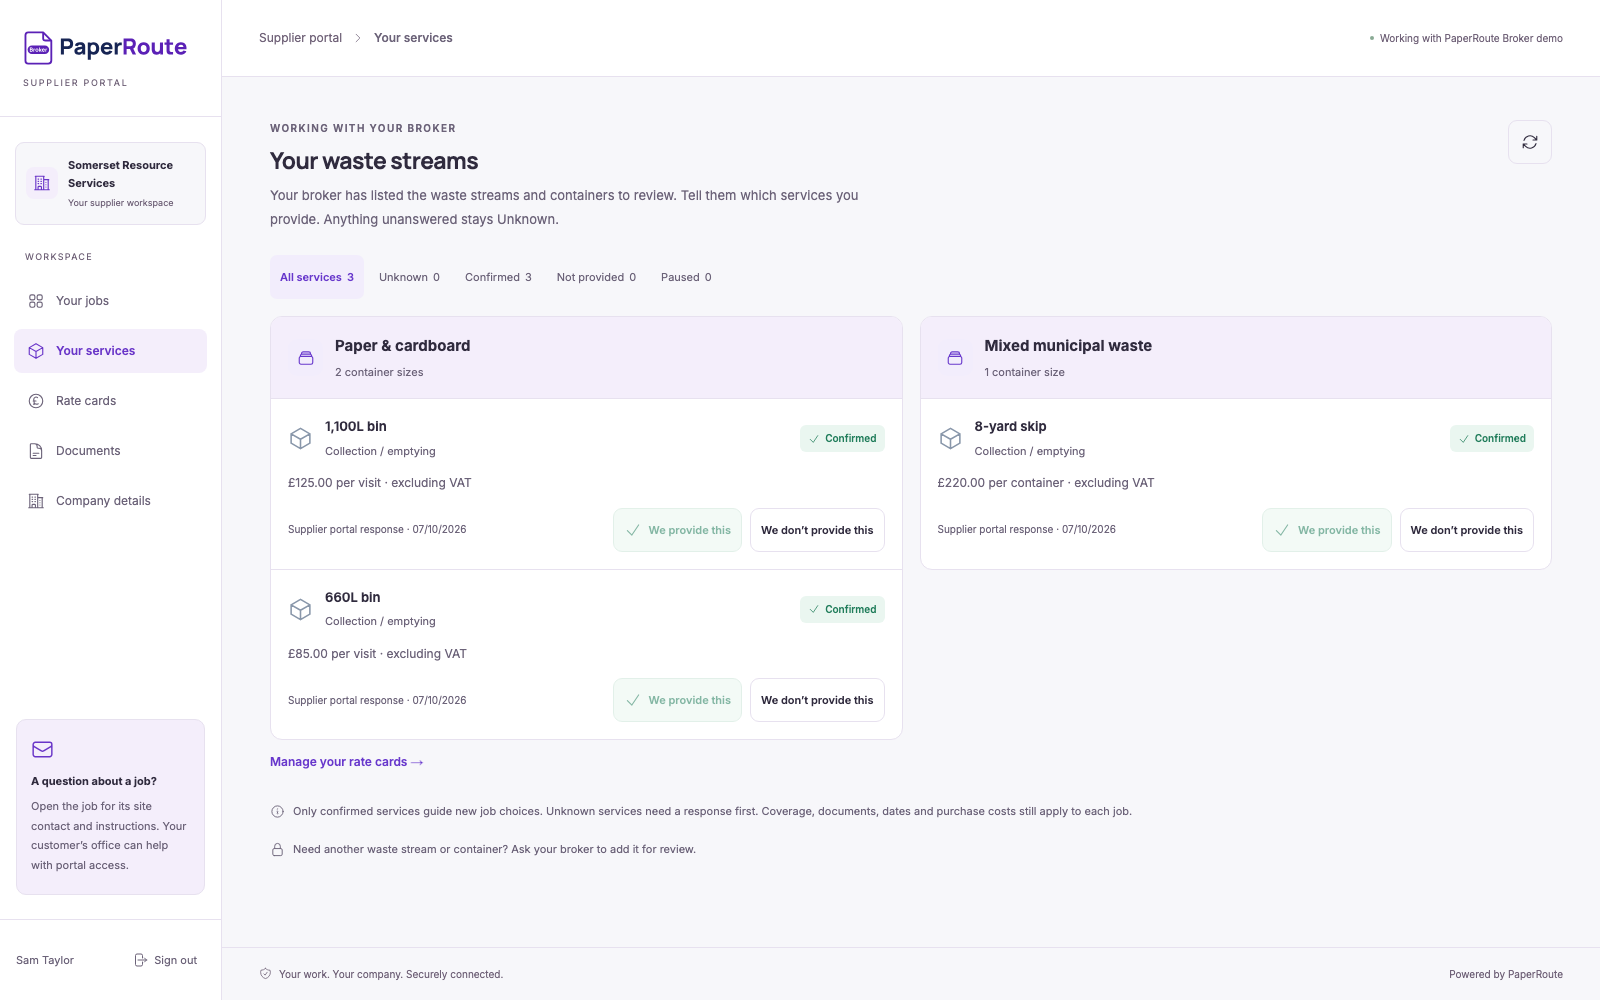1600x1000 pixels.
Task: Switch to the Unknown 0 tab
Action: tap(409, 277)
